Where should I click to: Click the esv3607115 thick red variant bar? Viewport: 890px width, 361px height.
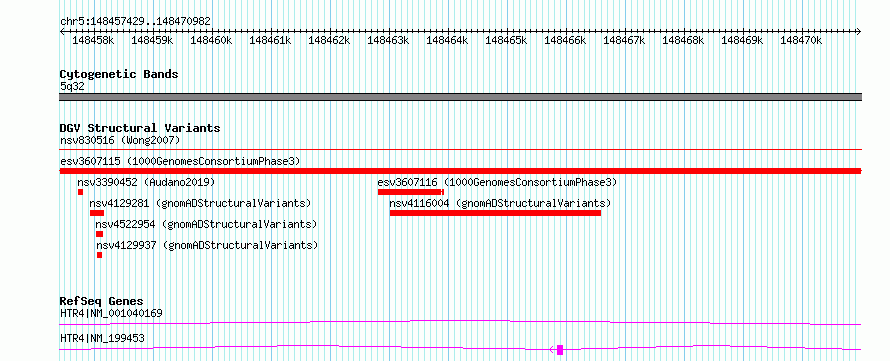(x=460, y=171)
